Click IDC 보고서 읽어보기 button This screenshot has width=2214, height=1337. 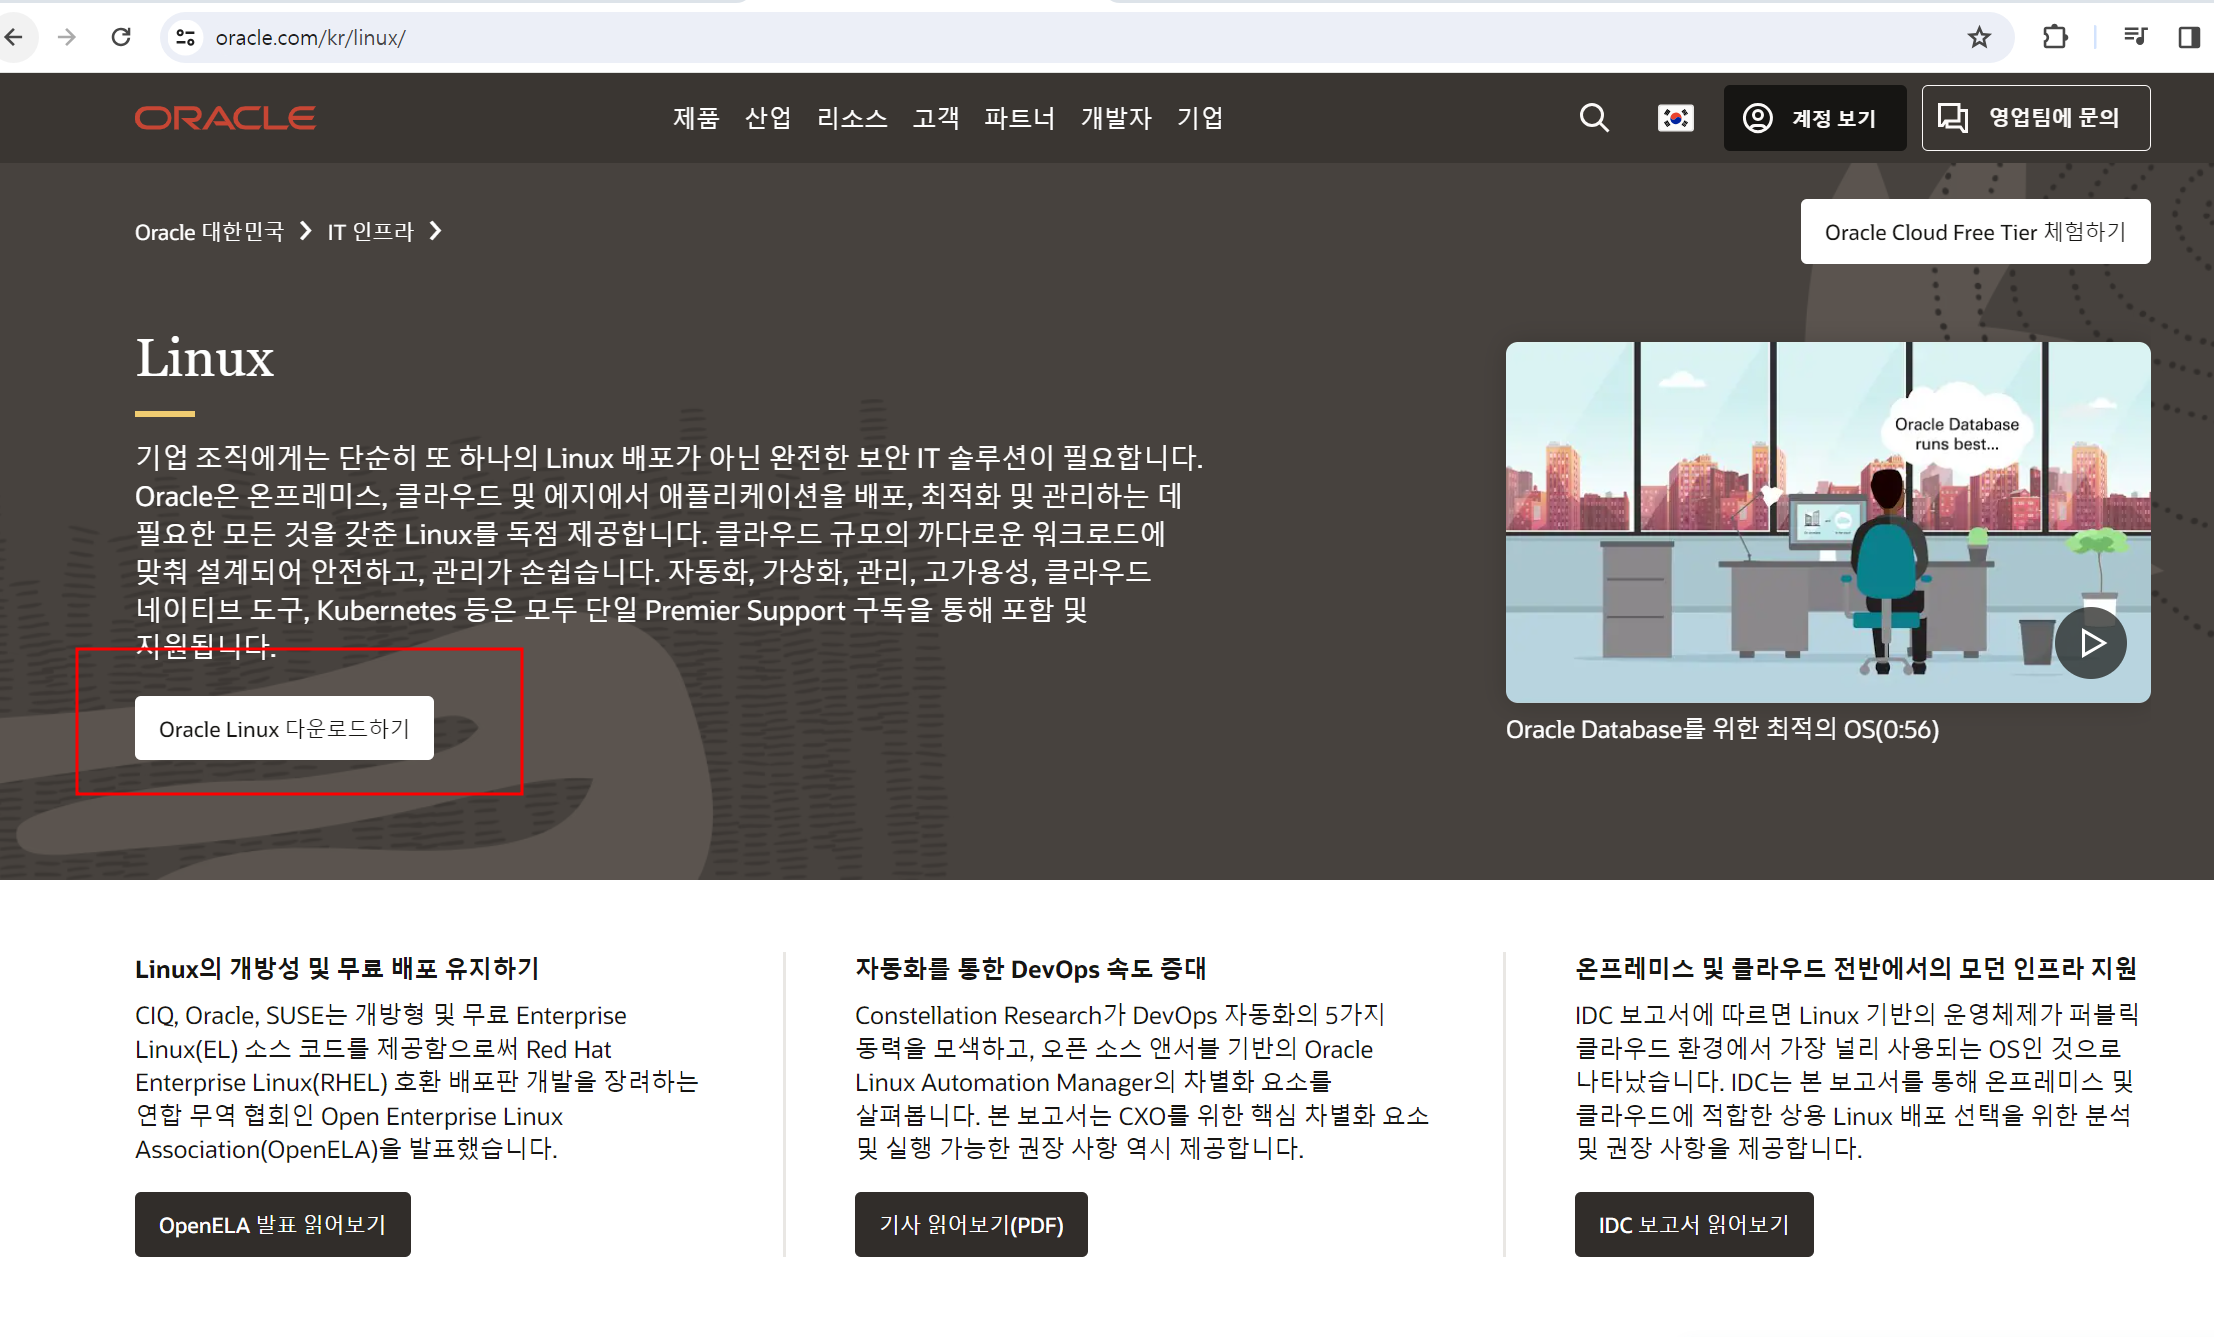click(1694, 1225)
